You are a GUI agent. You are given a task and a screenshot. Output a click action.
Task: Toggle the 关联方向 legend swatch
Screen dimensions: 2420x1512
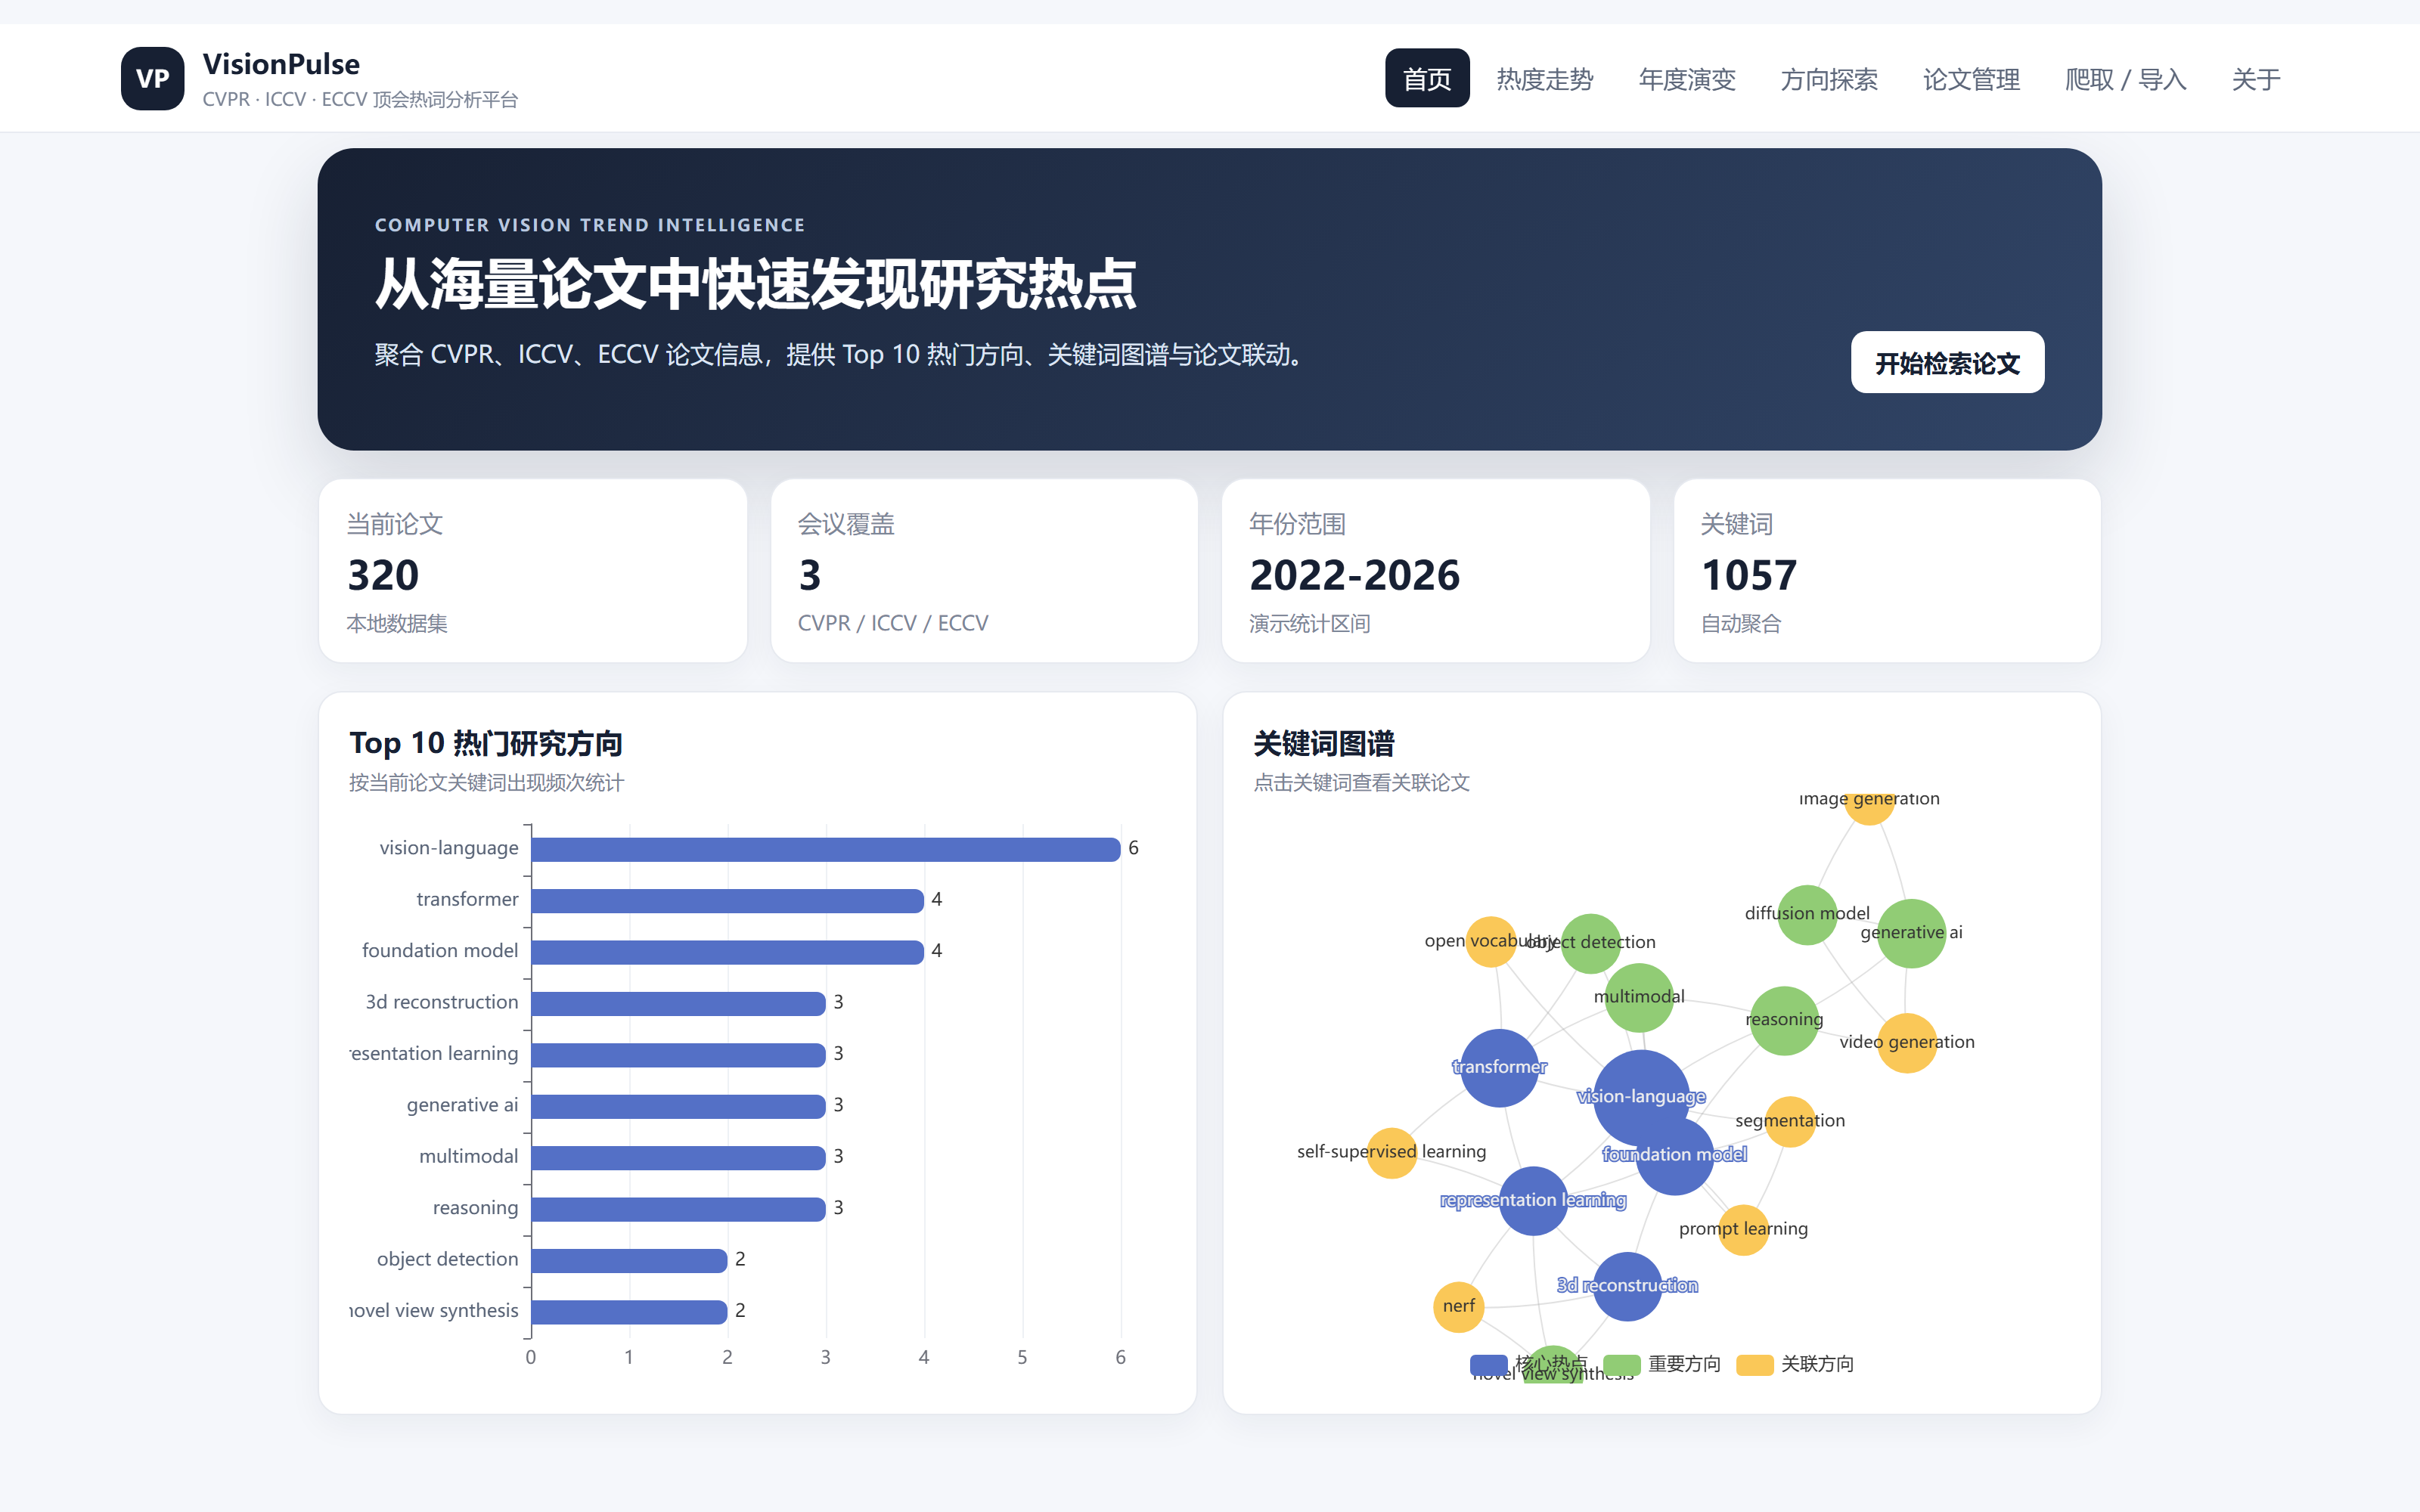[1754, 1364]
